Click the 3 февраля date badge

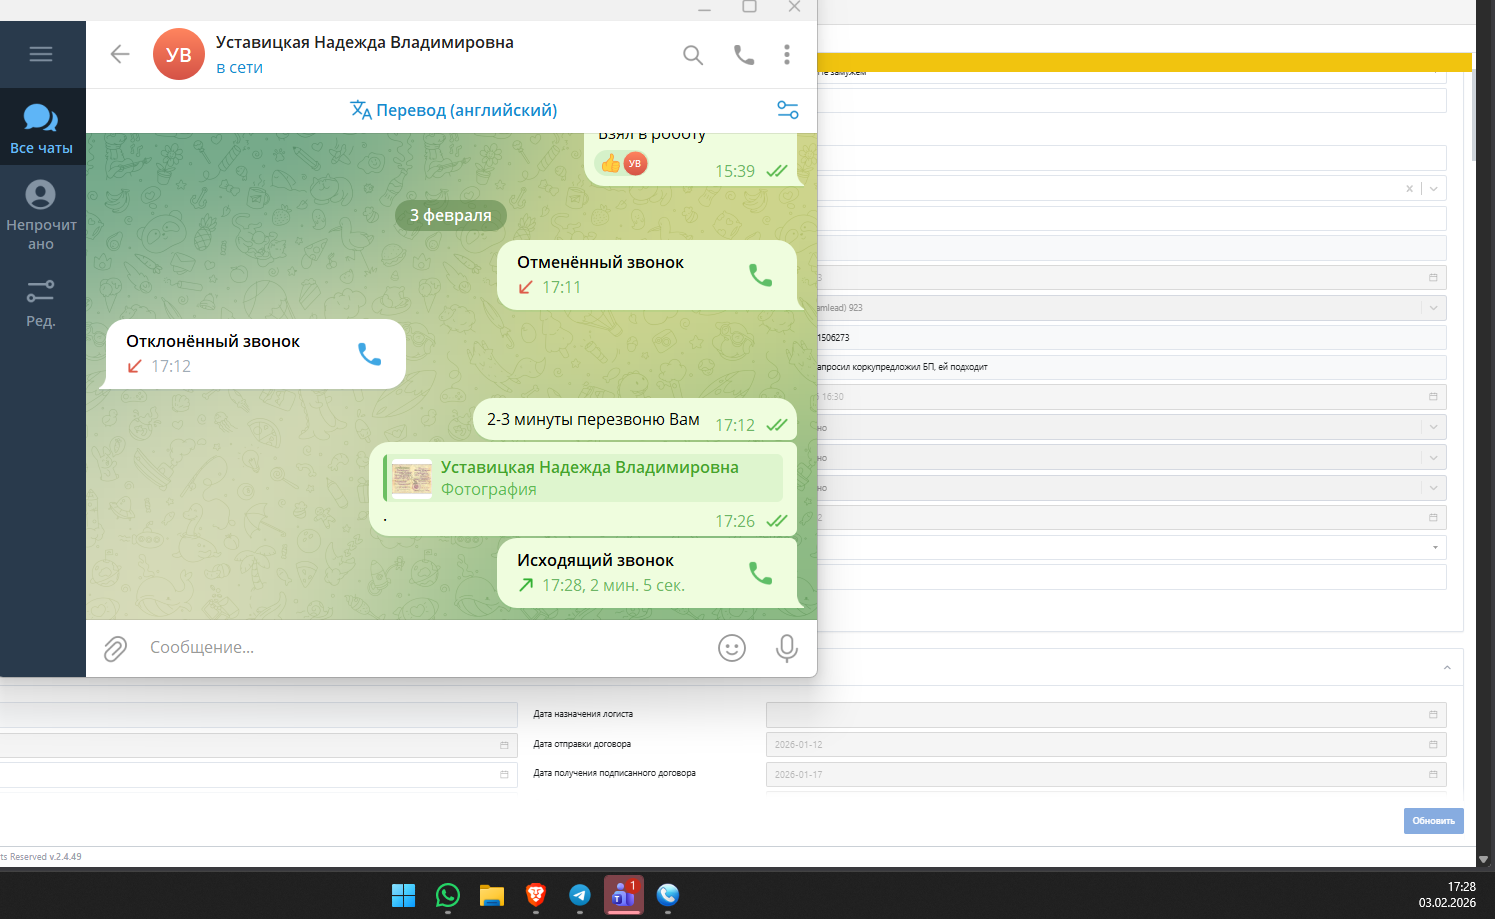[451, 215]
